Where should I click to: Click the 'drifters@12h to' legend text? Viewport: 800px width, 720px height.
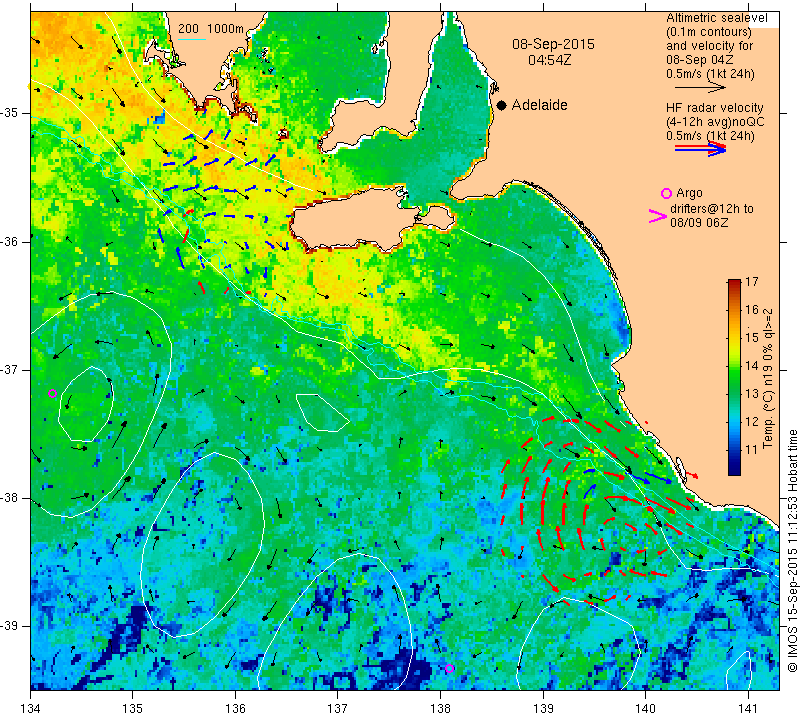coord(711,209)
